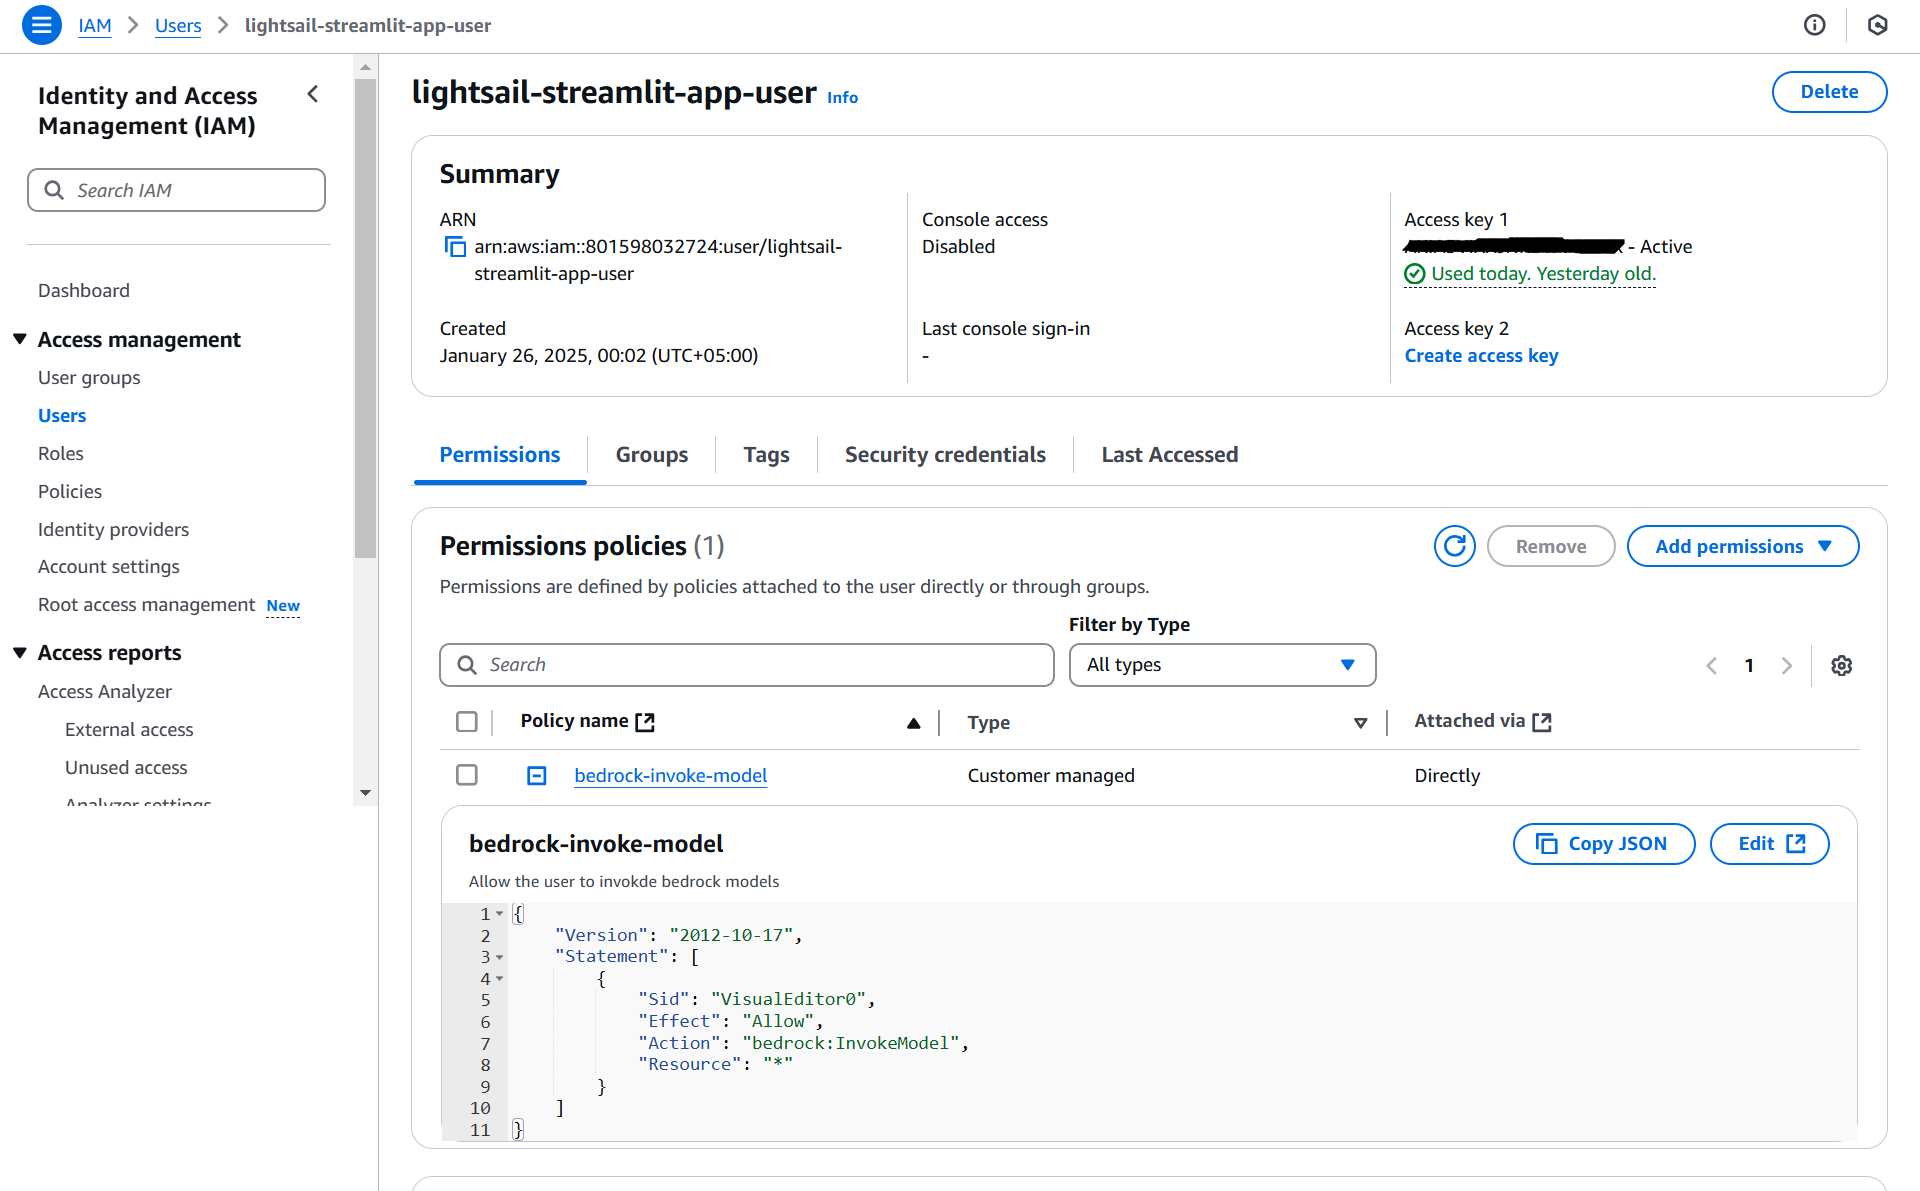This screenshot has width=1920, height=1191.
Task: Collapse the IAM sidebar with the arrow
Action: pos(313,94)
